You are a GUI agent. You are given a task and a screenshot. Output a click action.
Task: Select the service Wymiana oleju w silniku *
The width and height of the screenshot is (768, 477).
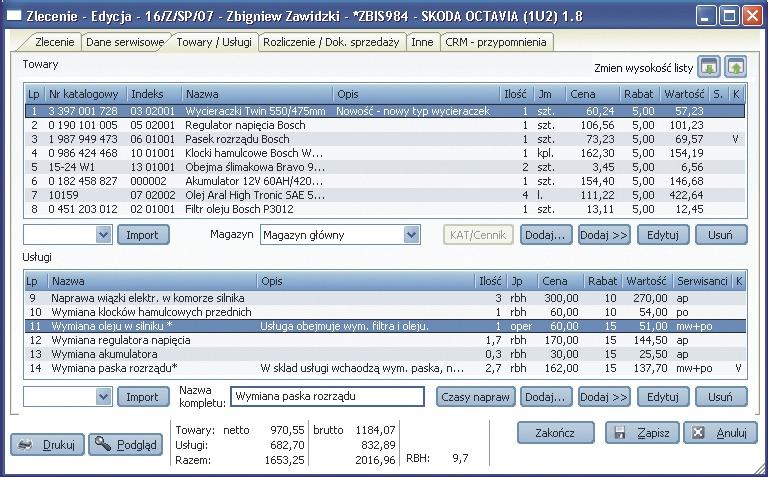tap(385, 326)
